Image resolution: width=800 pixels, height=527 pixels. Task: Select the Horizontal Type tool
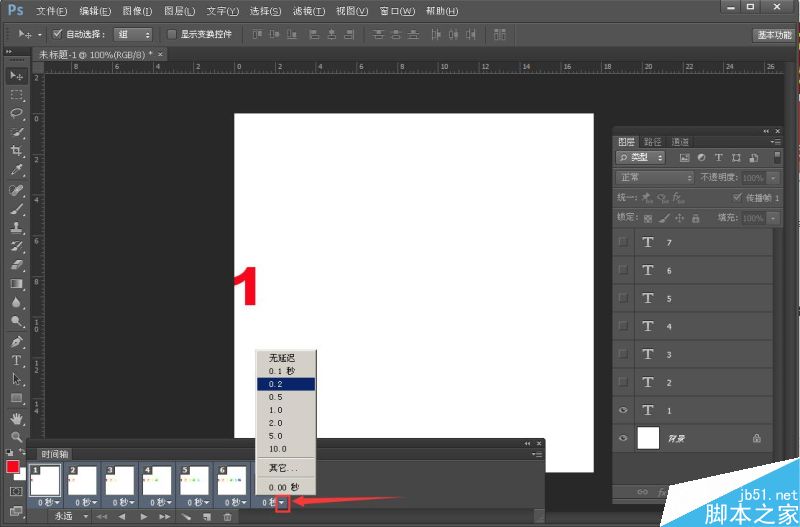pos(17,360)
